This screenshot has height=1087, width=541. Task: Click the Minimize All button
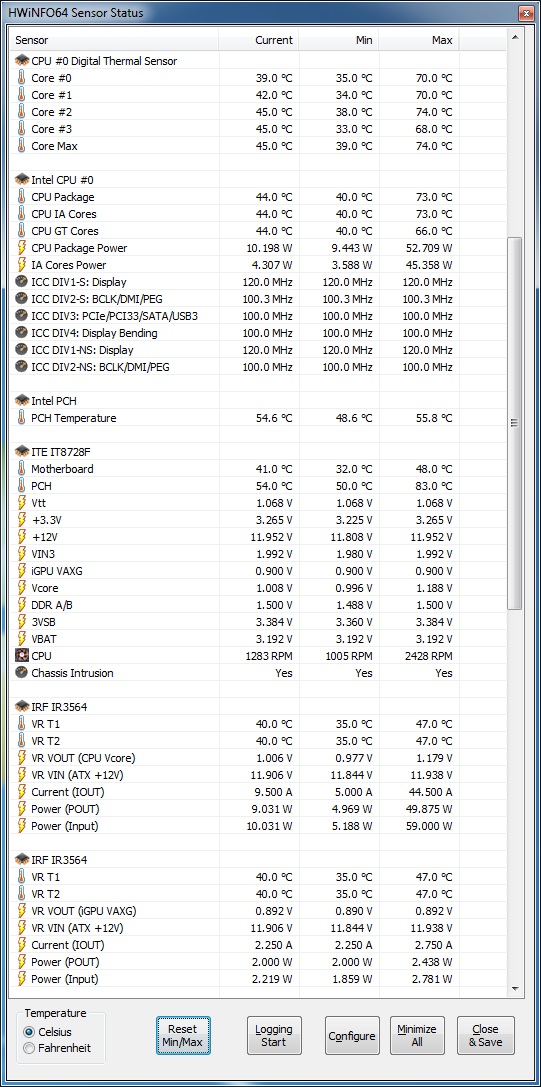(x=417, y=1036)
